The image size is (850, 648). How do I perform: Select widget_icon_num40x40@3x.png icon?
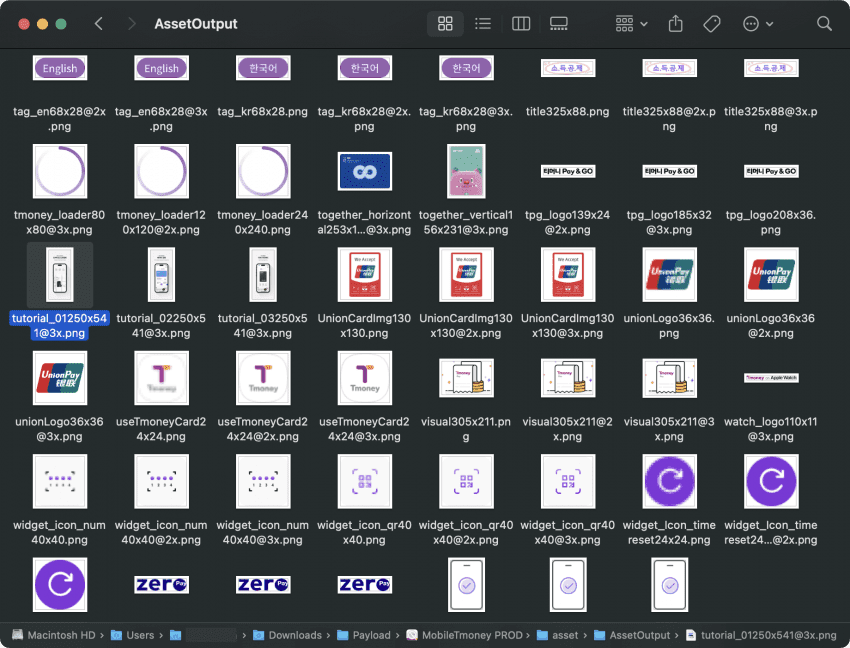click(263, 482)
